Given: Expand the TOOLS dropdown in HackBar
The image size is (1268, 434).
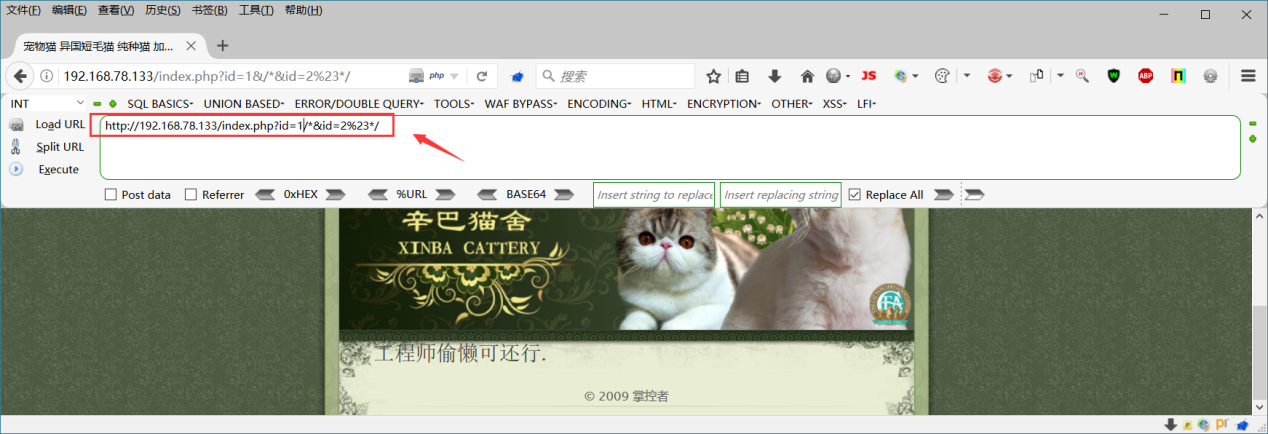Looking at the screenshot, I should tap(455, 103).
